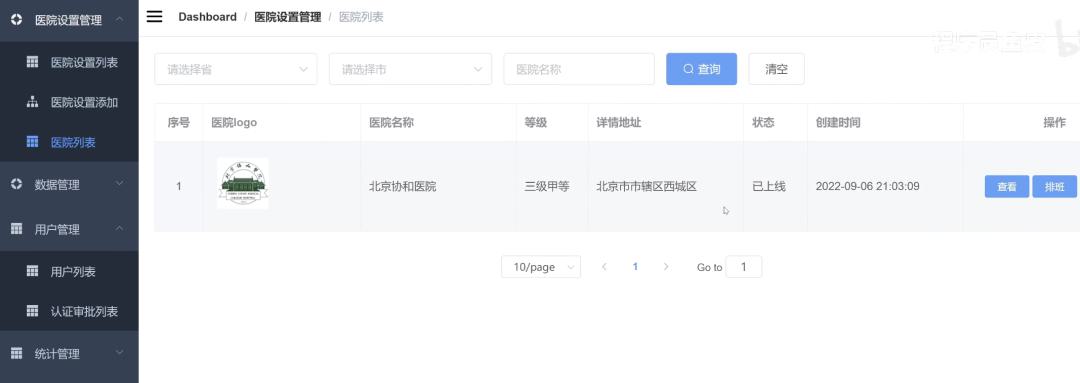Click the 查询 search button
Screen dimensions: 1080x383
701,69
